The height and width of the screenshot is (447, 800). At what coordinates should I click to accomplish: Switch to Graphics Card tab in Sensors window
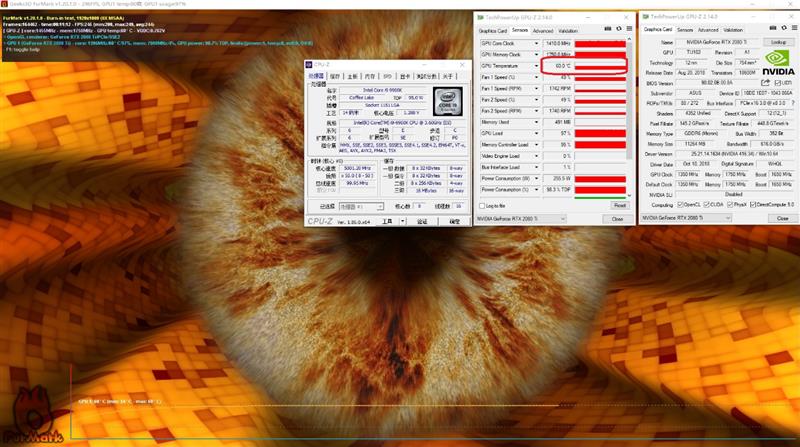[493, 31]
